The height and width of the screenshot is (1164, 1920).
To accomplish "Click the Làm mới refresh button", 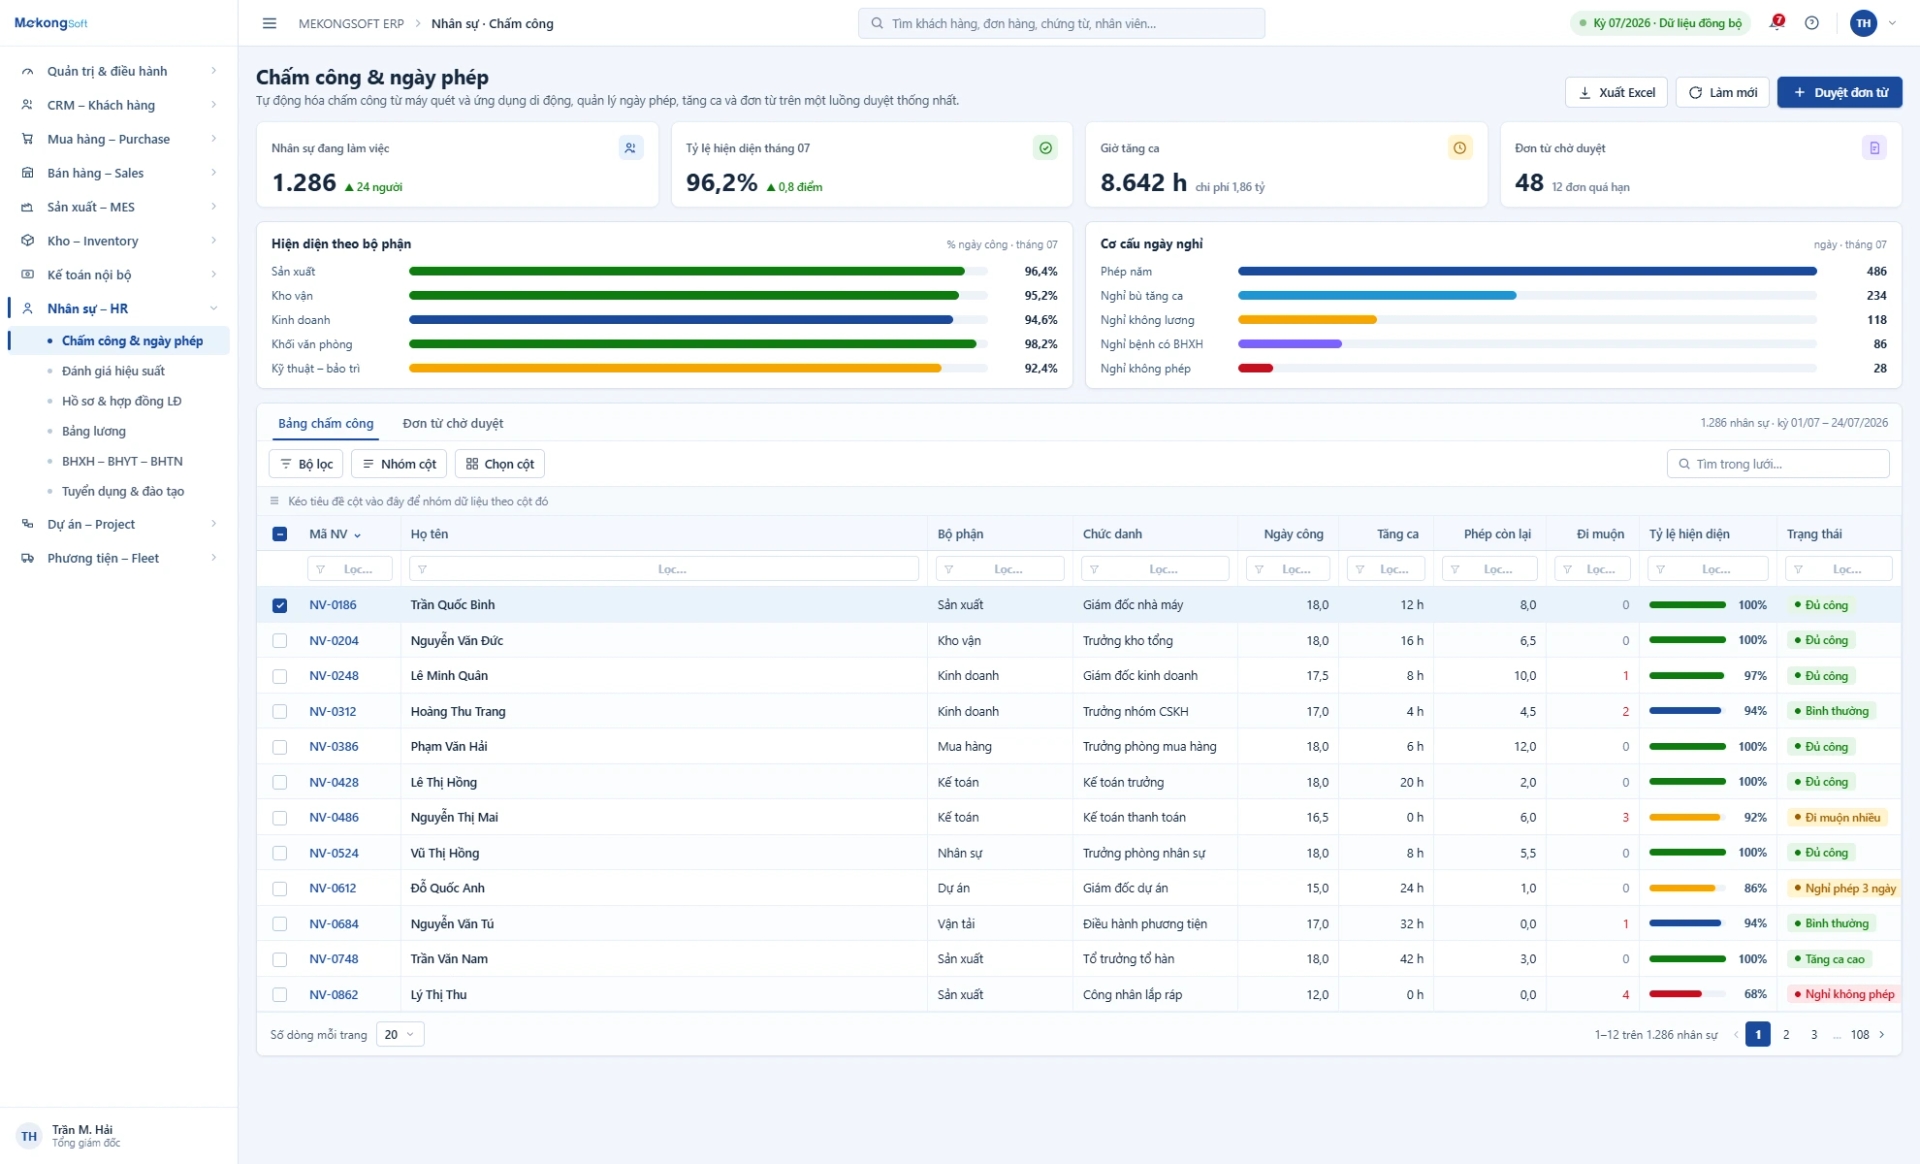I will point(1723,92).
